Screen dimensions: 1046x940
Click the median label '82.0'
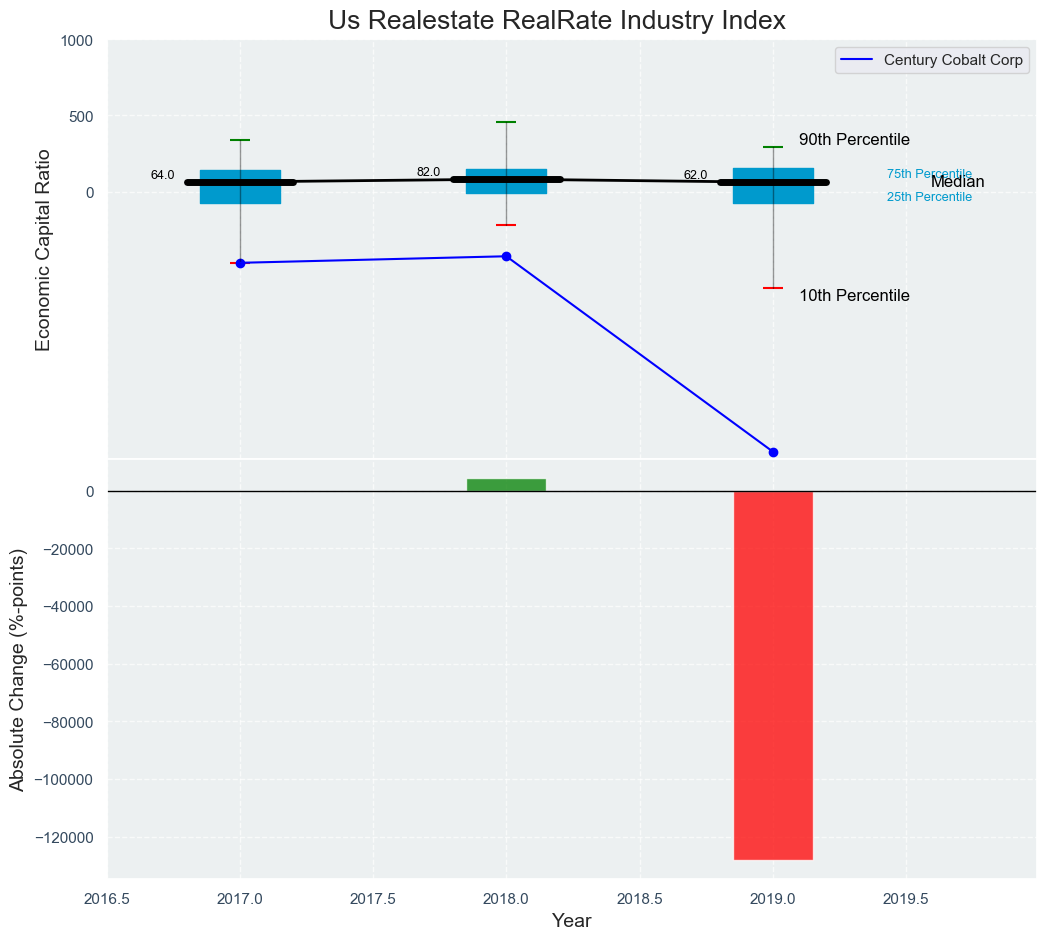[428, 172]
